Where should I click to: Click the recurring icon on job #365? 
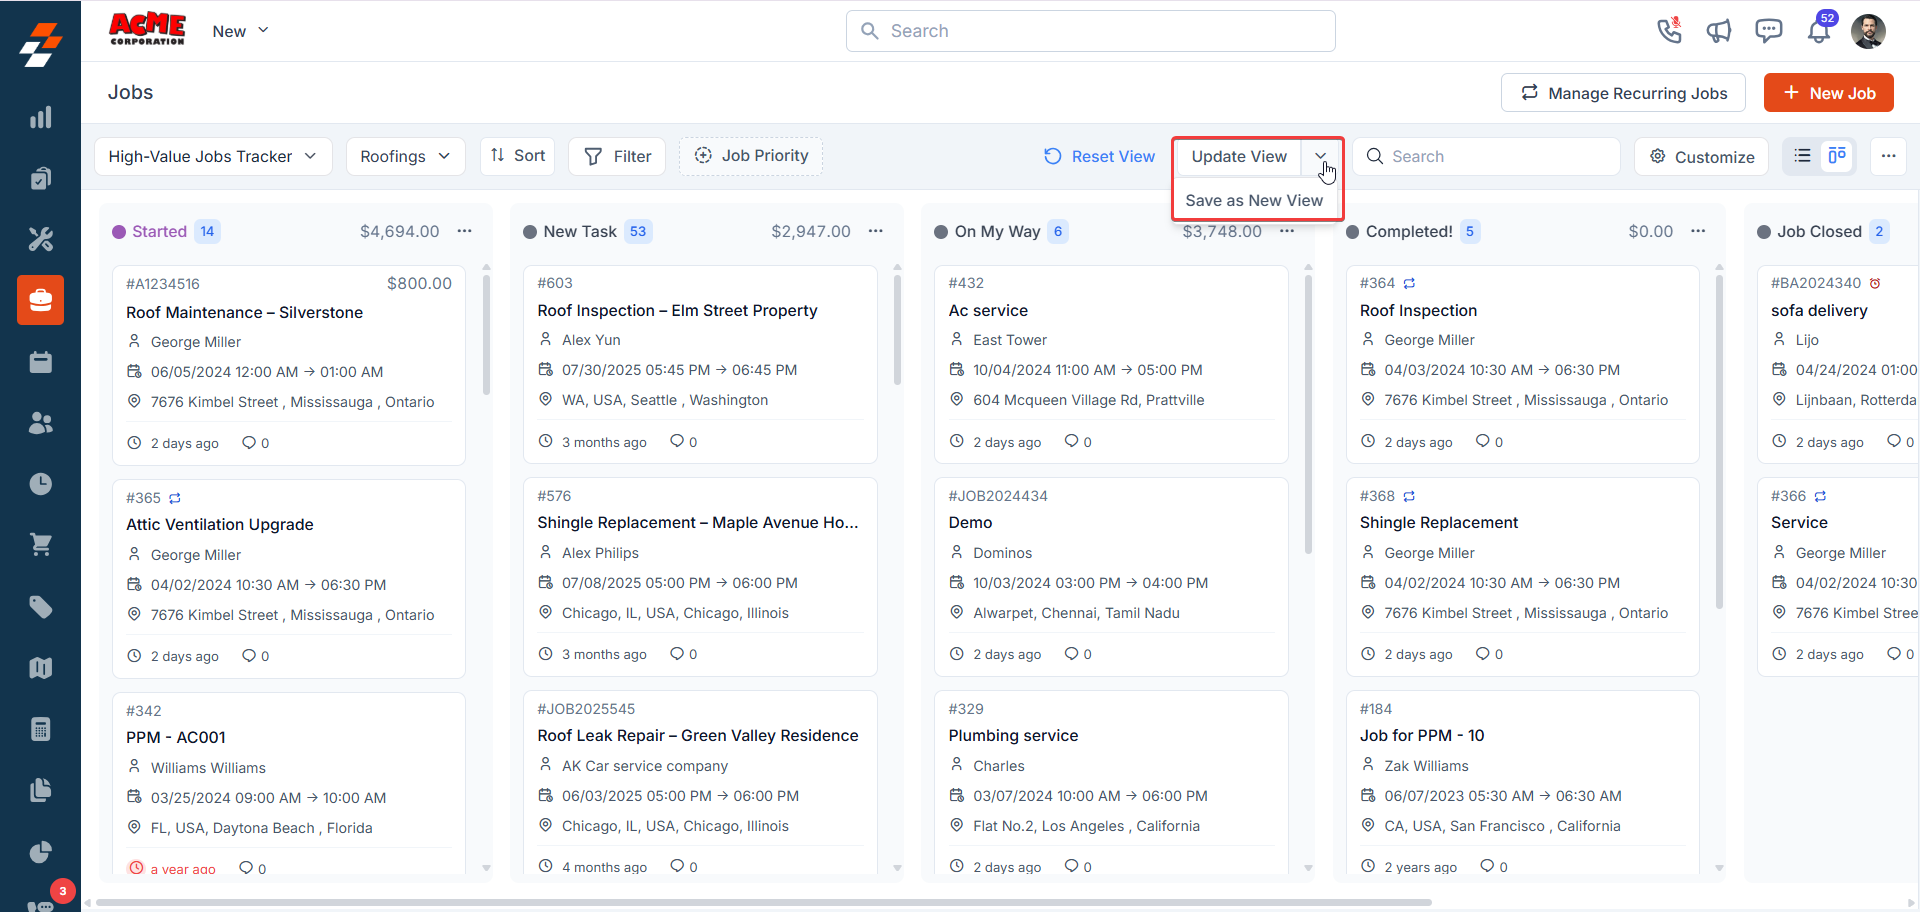pos(175,498)
